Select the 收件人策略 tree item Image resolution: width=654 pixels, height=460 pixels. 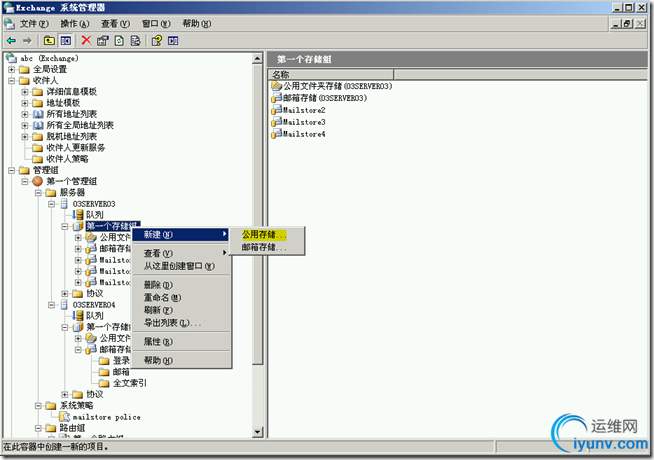point(67,159)
